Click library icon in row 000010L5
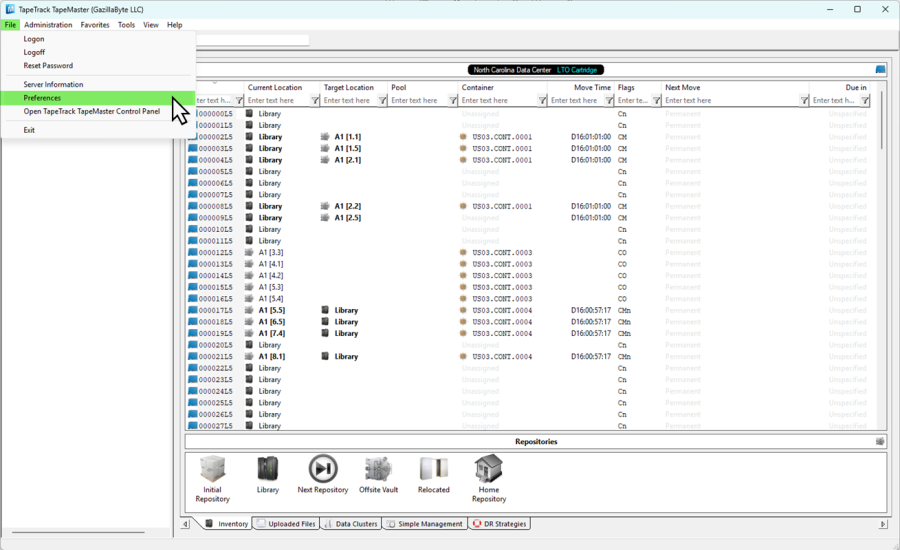 tap(249, 229)
